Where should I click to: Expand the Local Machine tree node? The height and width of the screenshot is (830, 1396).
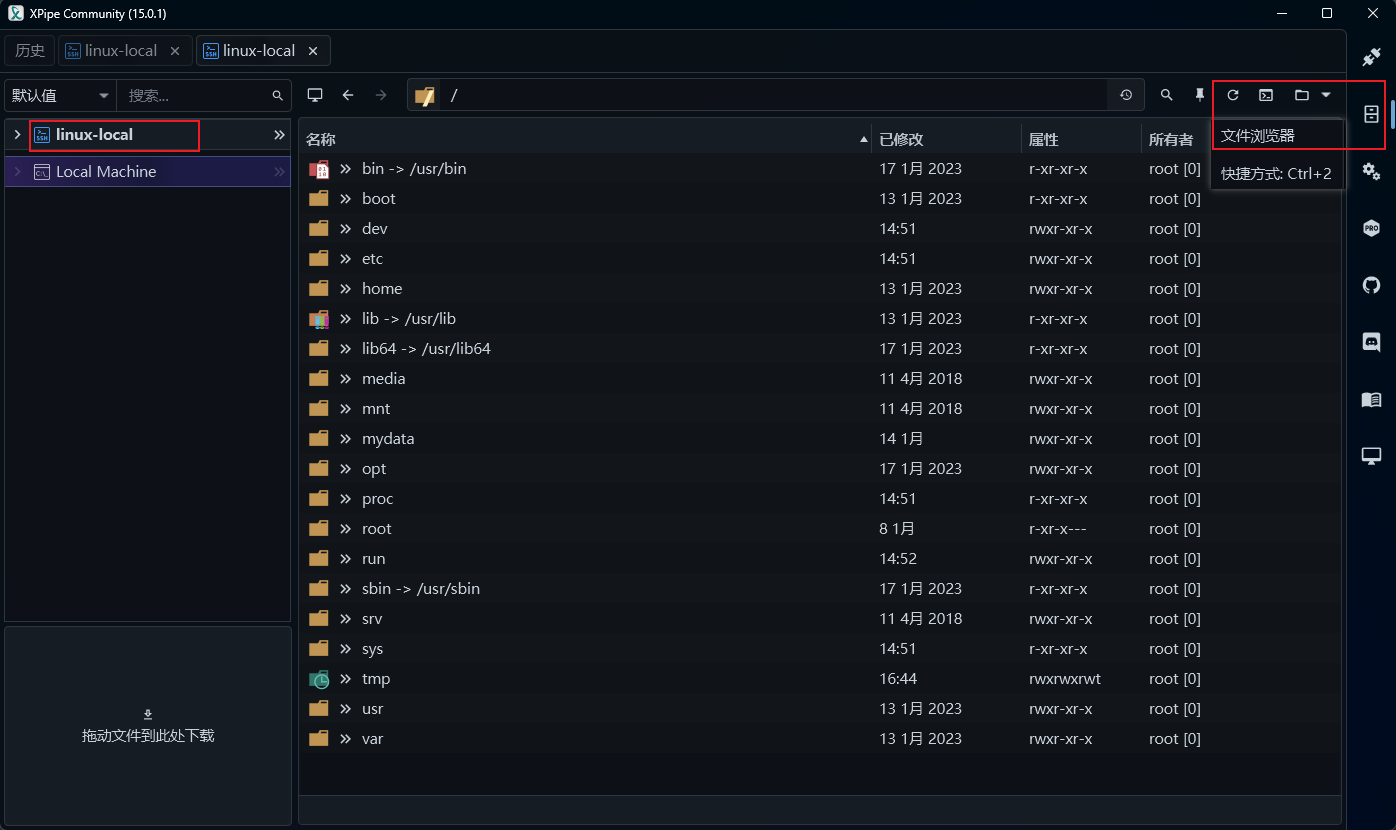tap(17, 172)
